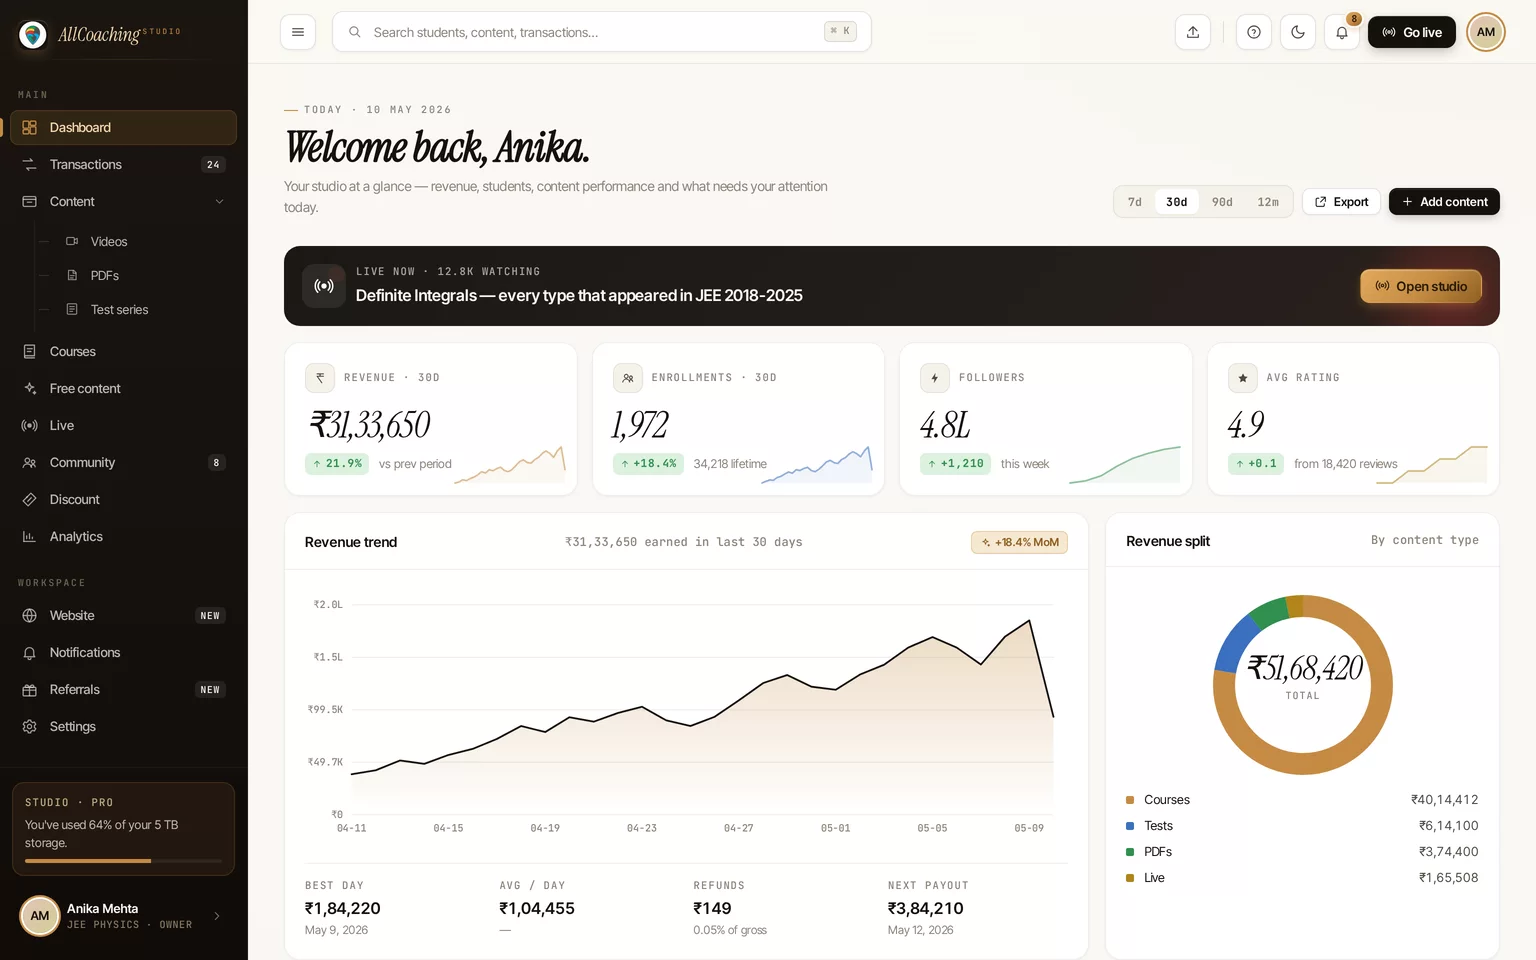1536x960 pixels.
Task: Click the lightning icon on the Followers card
Action: [x=935, y=378]
